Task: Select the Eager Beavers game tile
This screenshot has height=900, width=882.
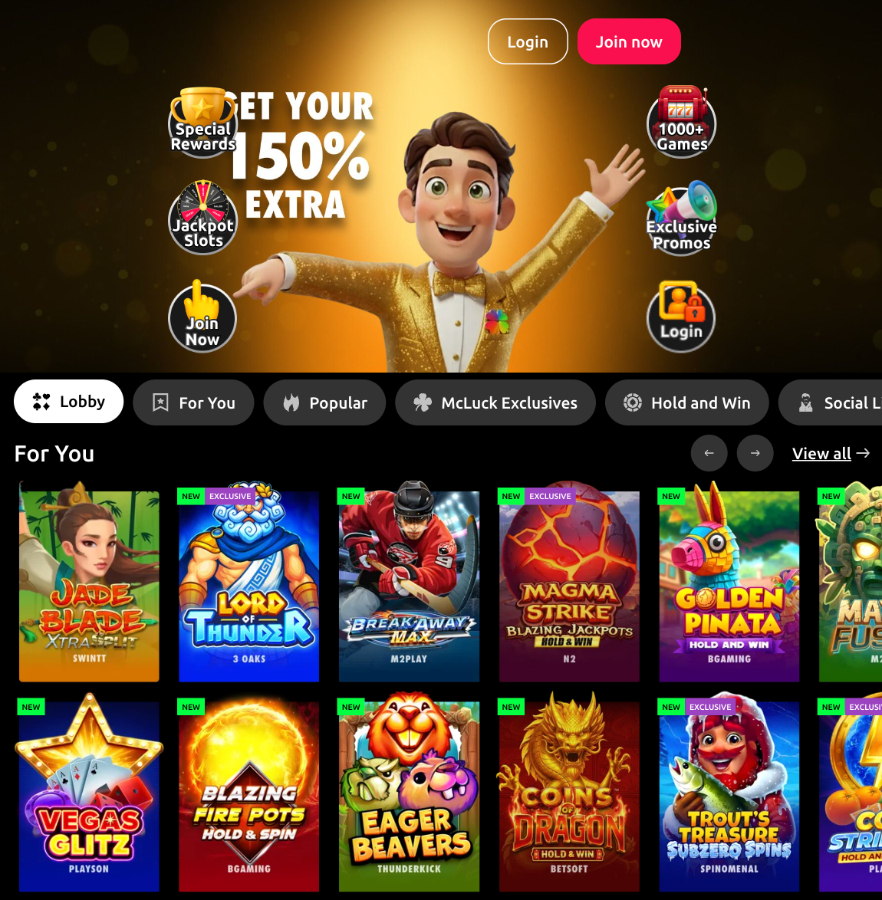Action: tap(409, 792)
